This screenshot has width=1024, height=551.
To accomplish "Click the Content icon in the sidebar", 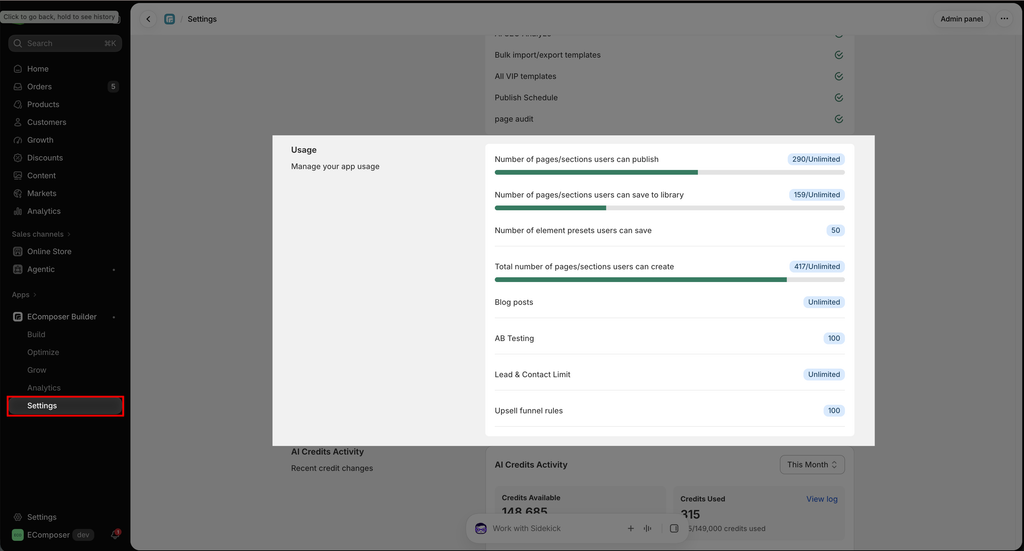I will [18, 176].
